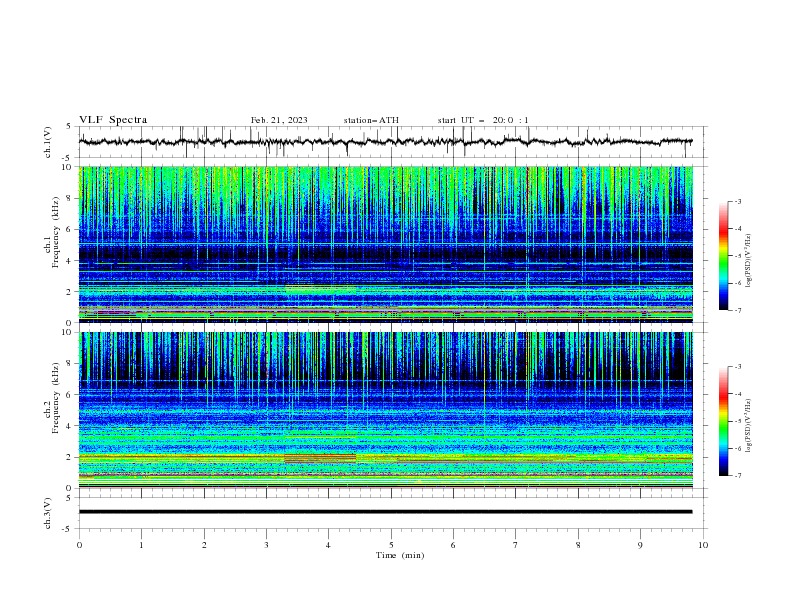Image resolution: width=792 pixels, height=612 pixels.
Task: Click the ch.2 spectrogram color scale bar
Action: point(724,421)
